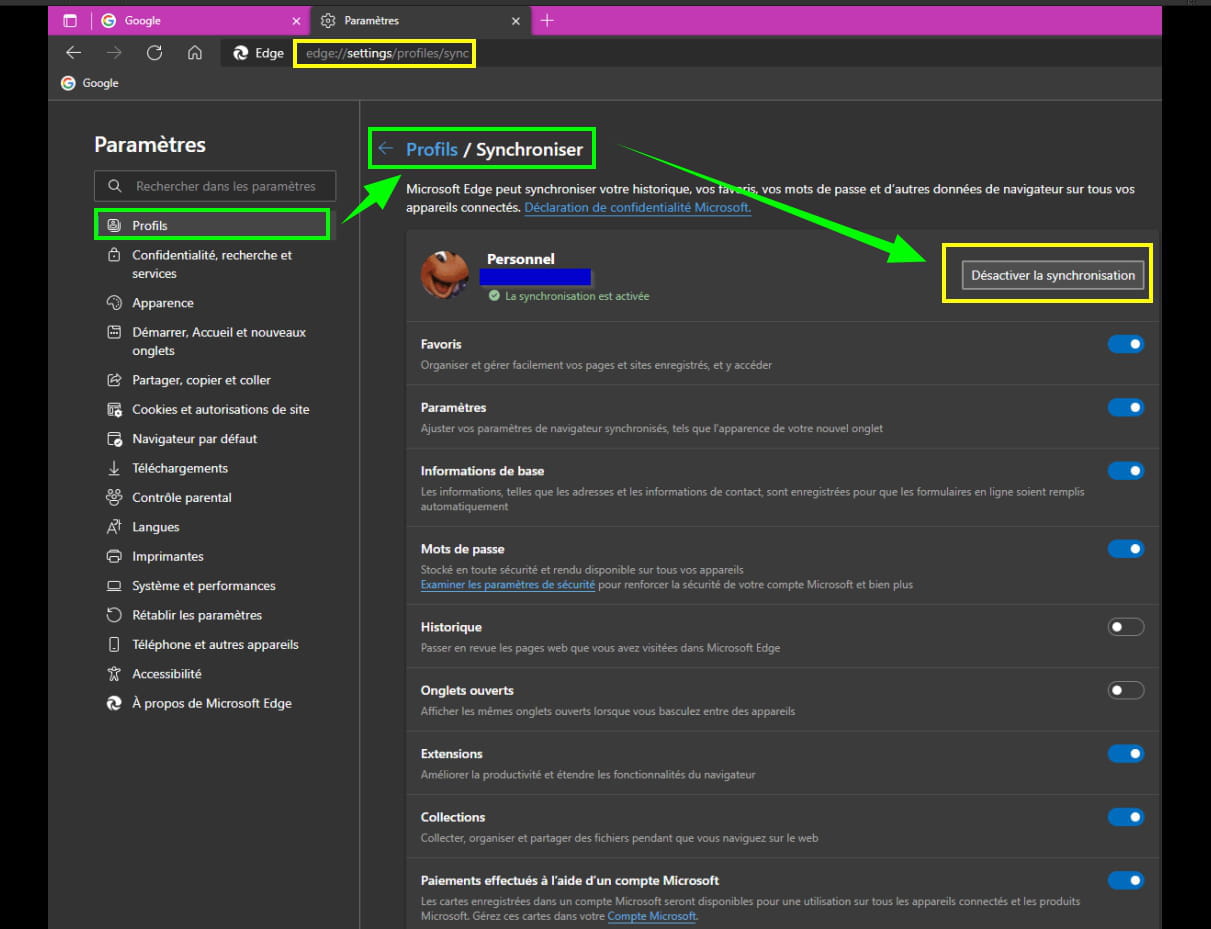The width and height of the screenshot is (1211, 929).
Task: Click the Téléchargements download icon
Action: point(114,468)
